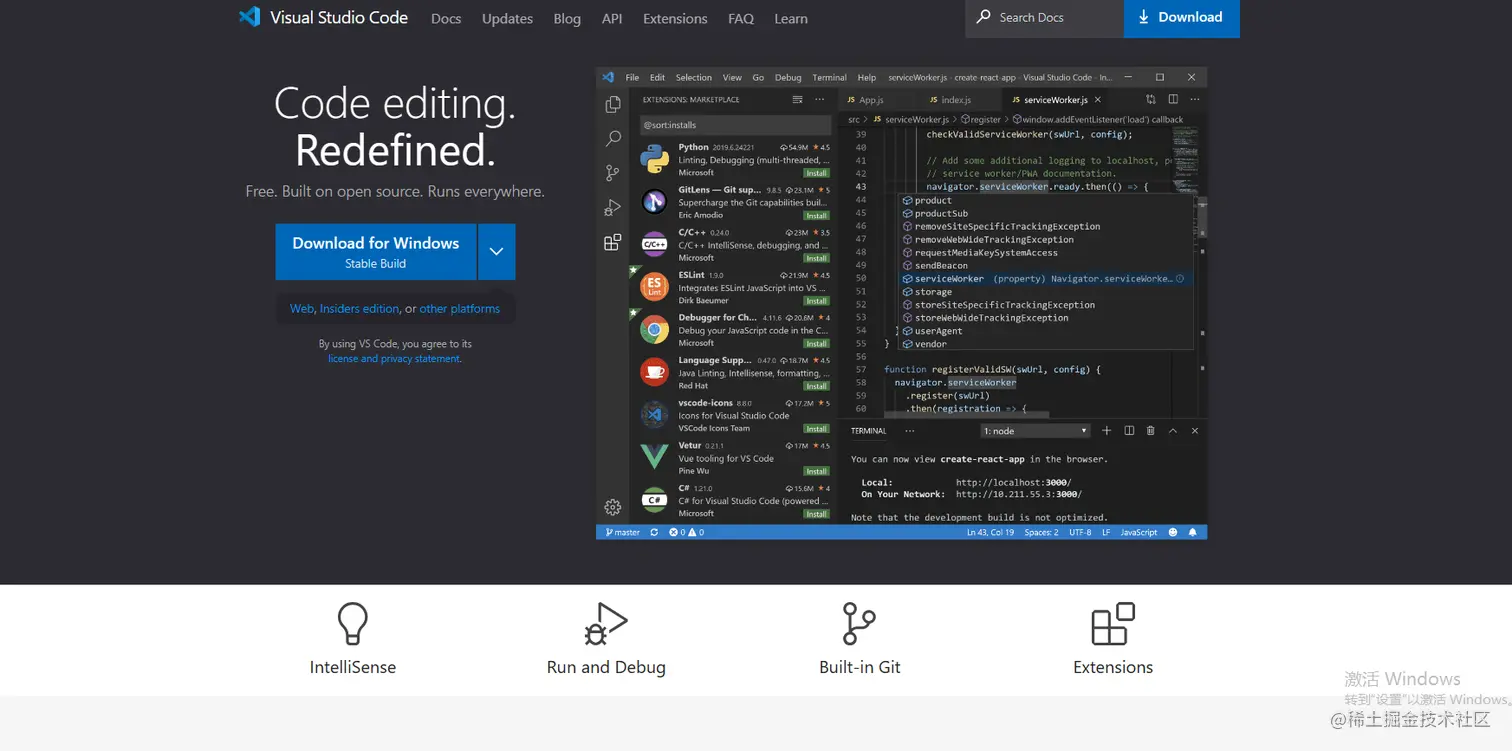Click 'Ln 43, Col 19' in the status bar
Screen dimensions: 1512x751
click(990, 532)
